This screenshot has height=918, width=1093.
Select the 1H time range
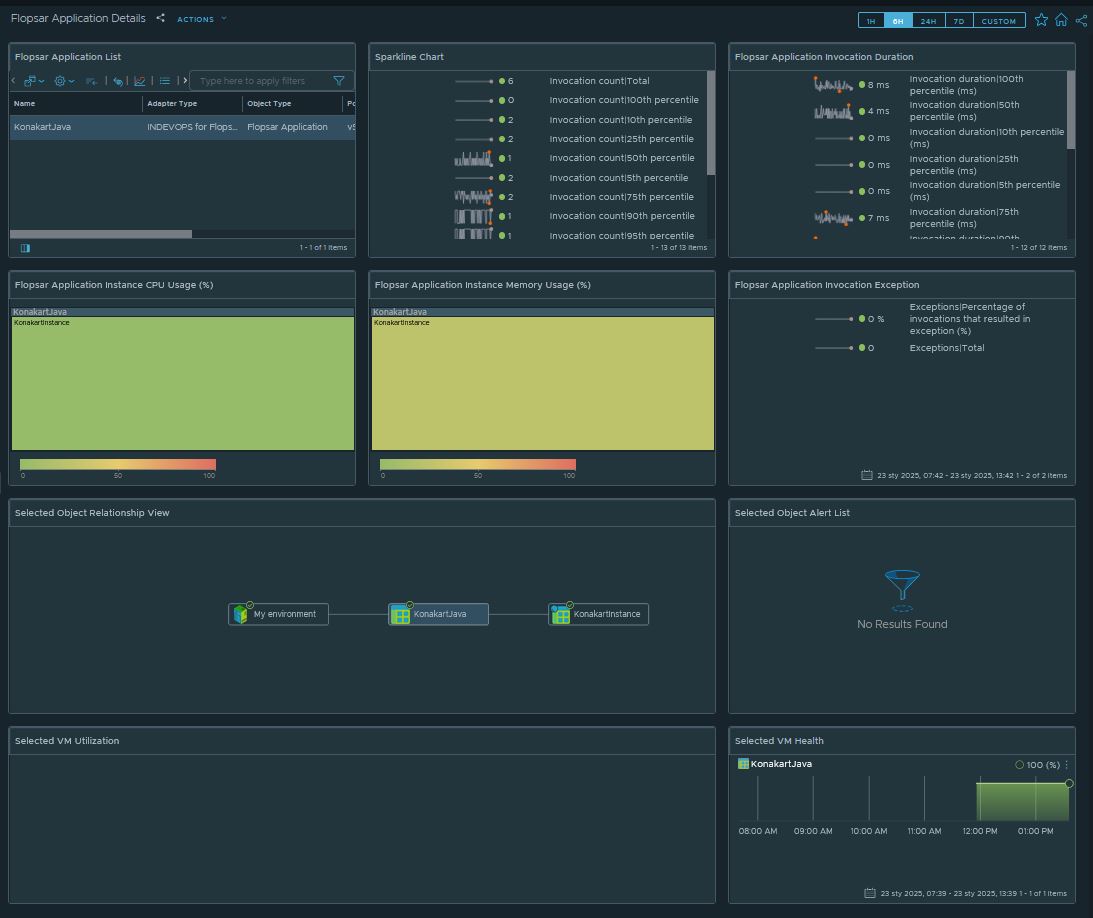(871, 21)
